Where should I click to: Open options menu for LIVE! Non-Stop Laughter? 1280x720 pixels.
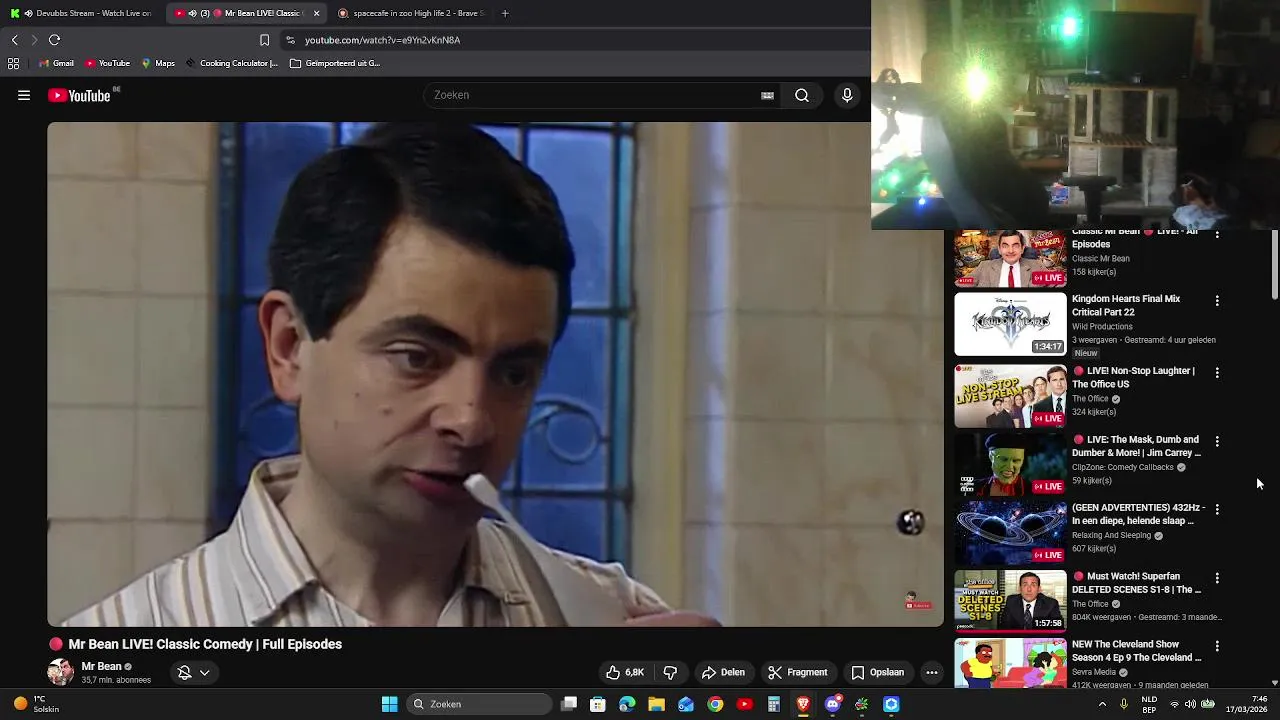[1217, 372]
